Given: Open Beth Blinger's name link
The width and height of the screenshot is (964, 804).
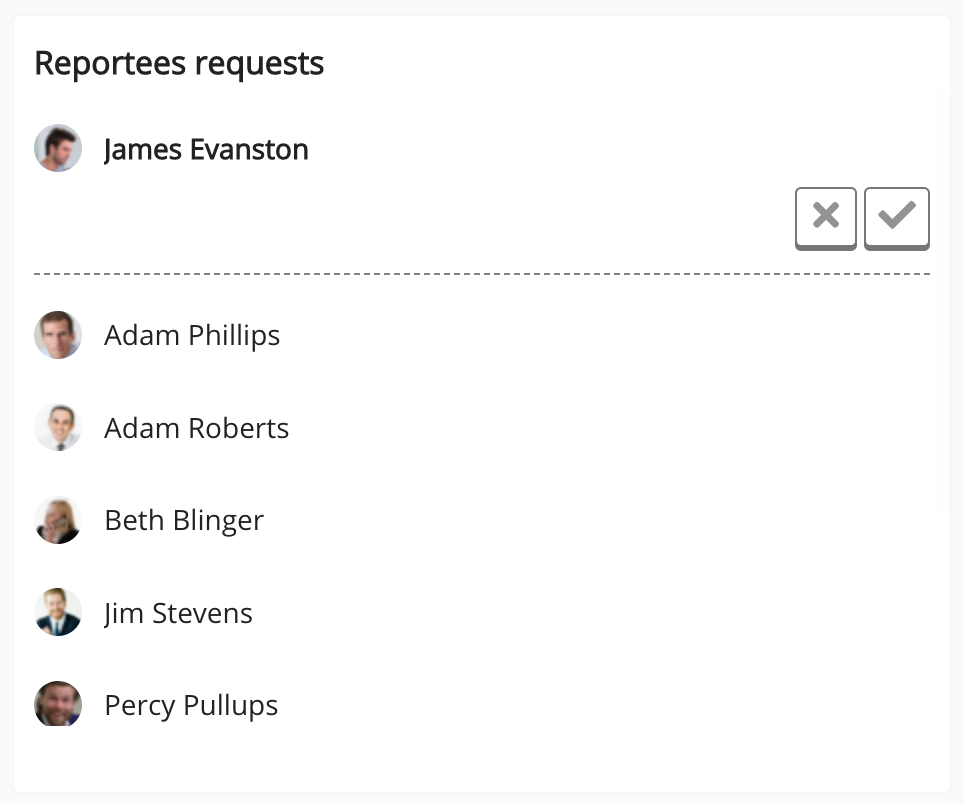Looking at the screenshot, I should [x=184, y=520].
